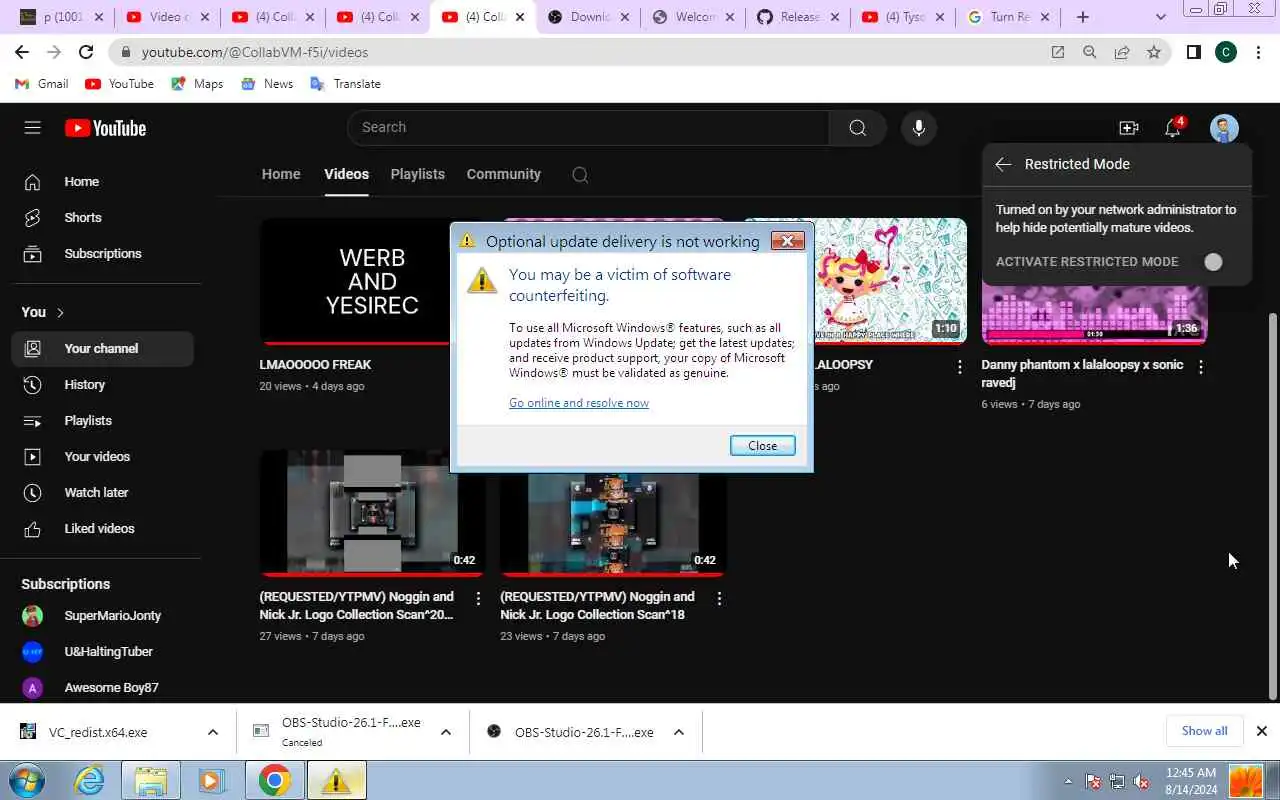Show hidden system tray icons

click(1068, 781)
